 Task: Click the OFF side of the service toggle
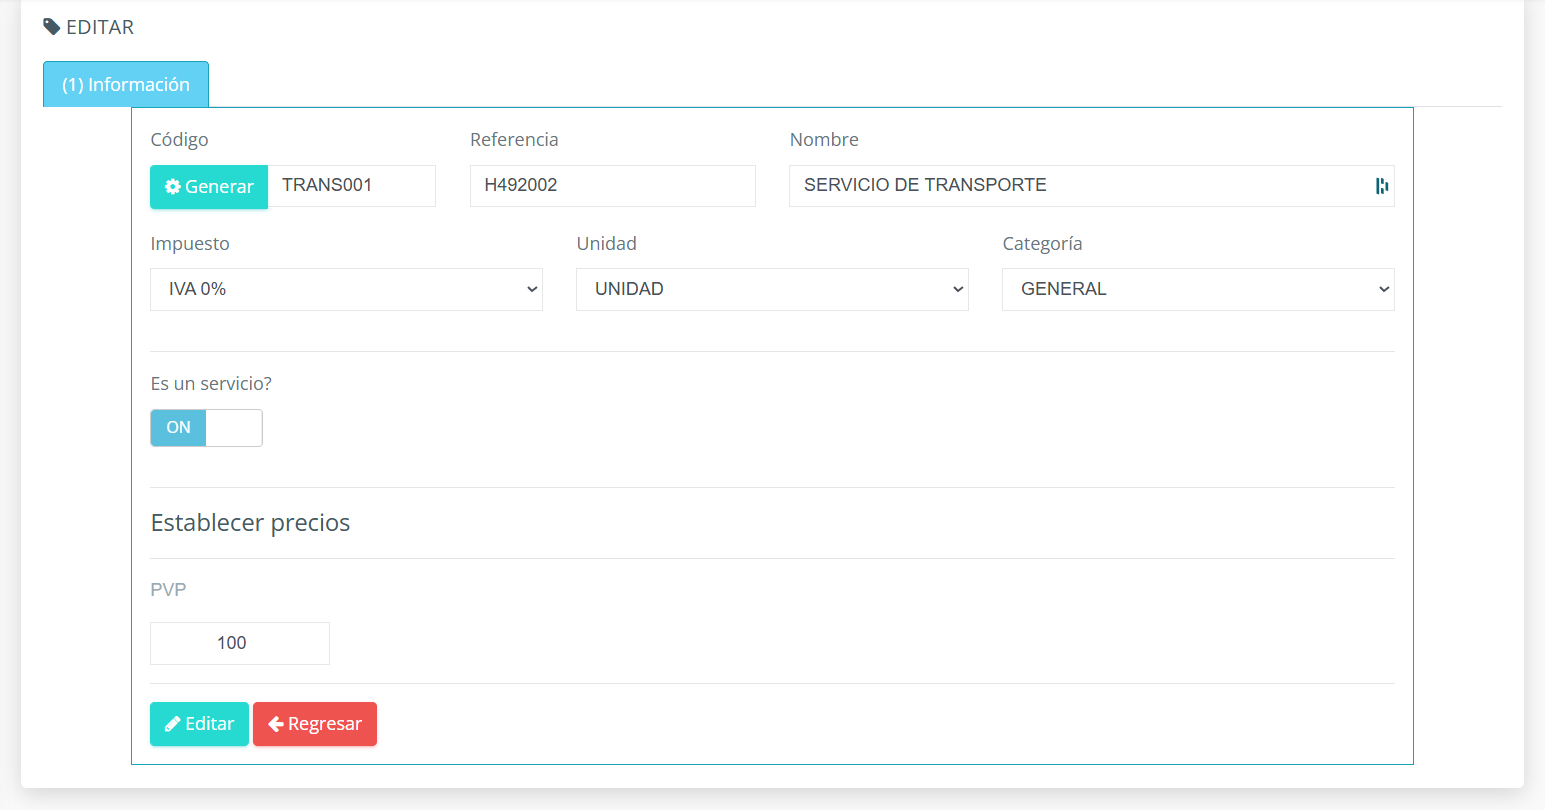point(233,427)
